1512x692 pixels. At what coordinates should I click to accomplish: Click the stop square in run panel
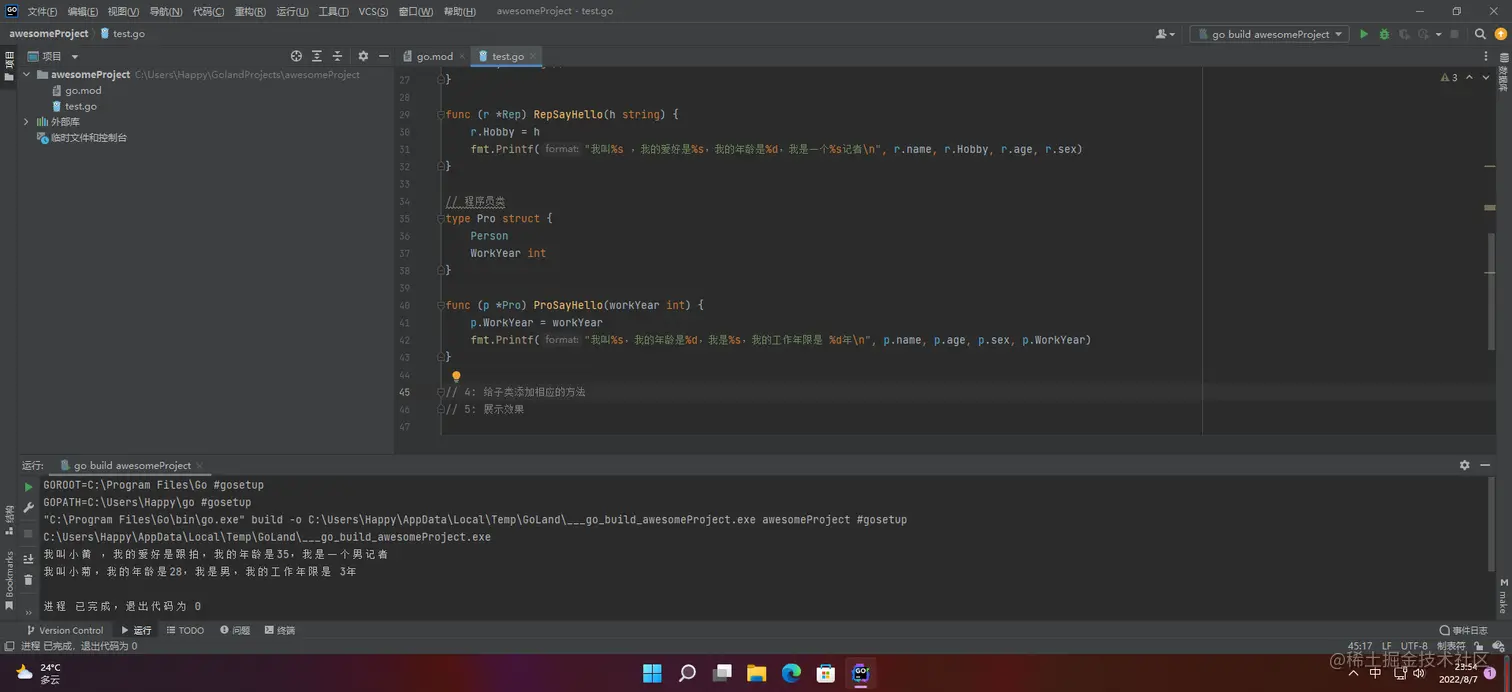pyautogui.click(x=28, y=534)
